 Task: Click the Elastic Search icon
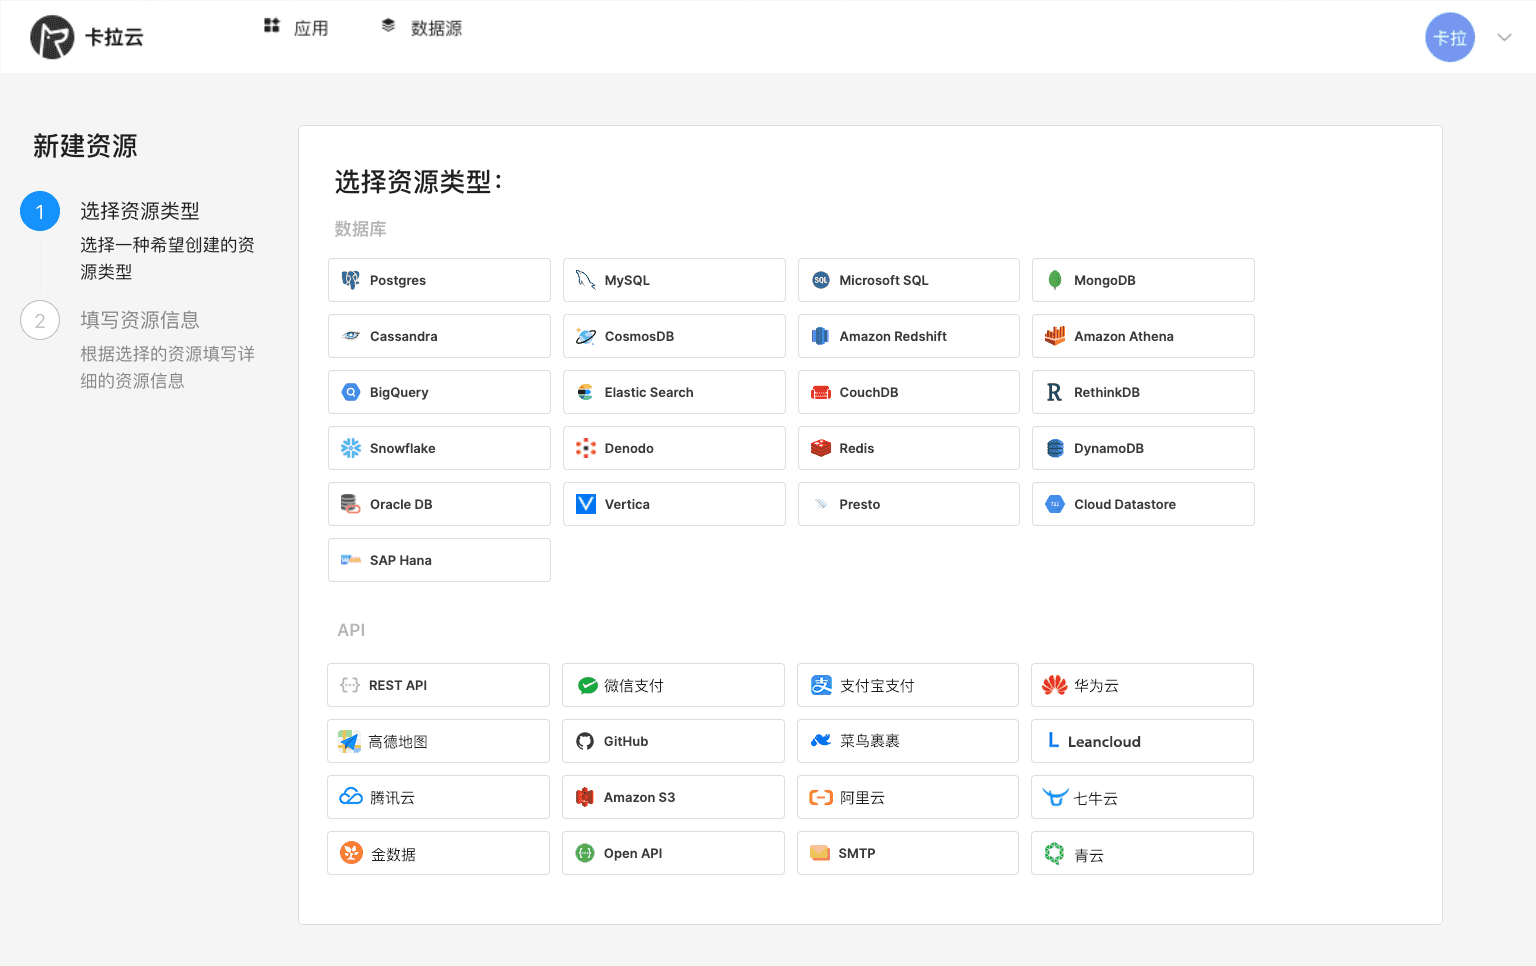(585, 392)
